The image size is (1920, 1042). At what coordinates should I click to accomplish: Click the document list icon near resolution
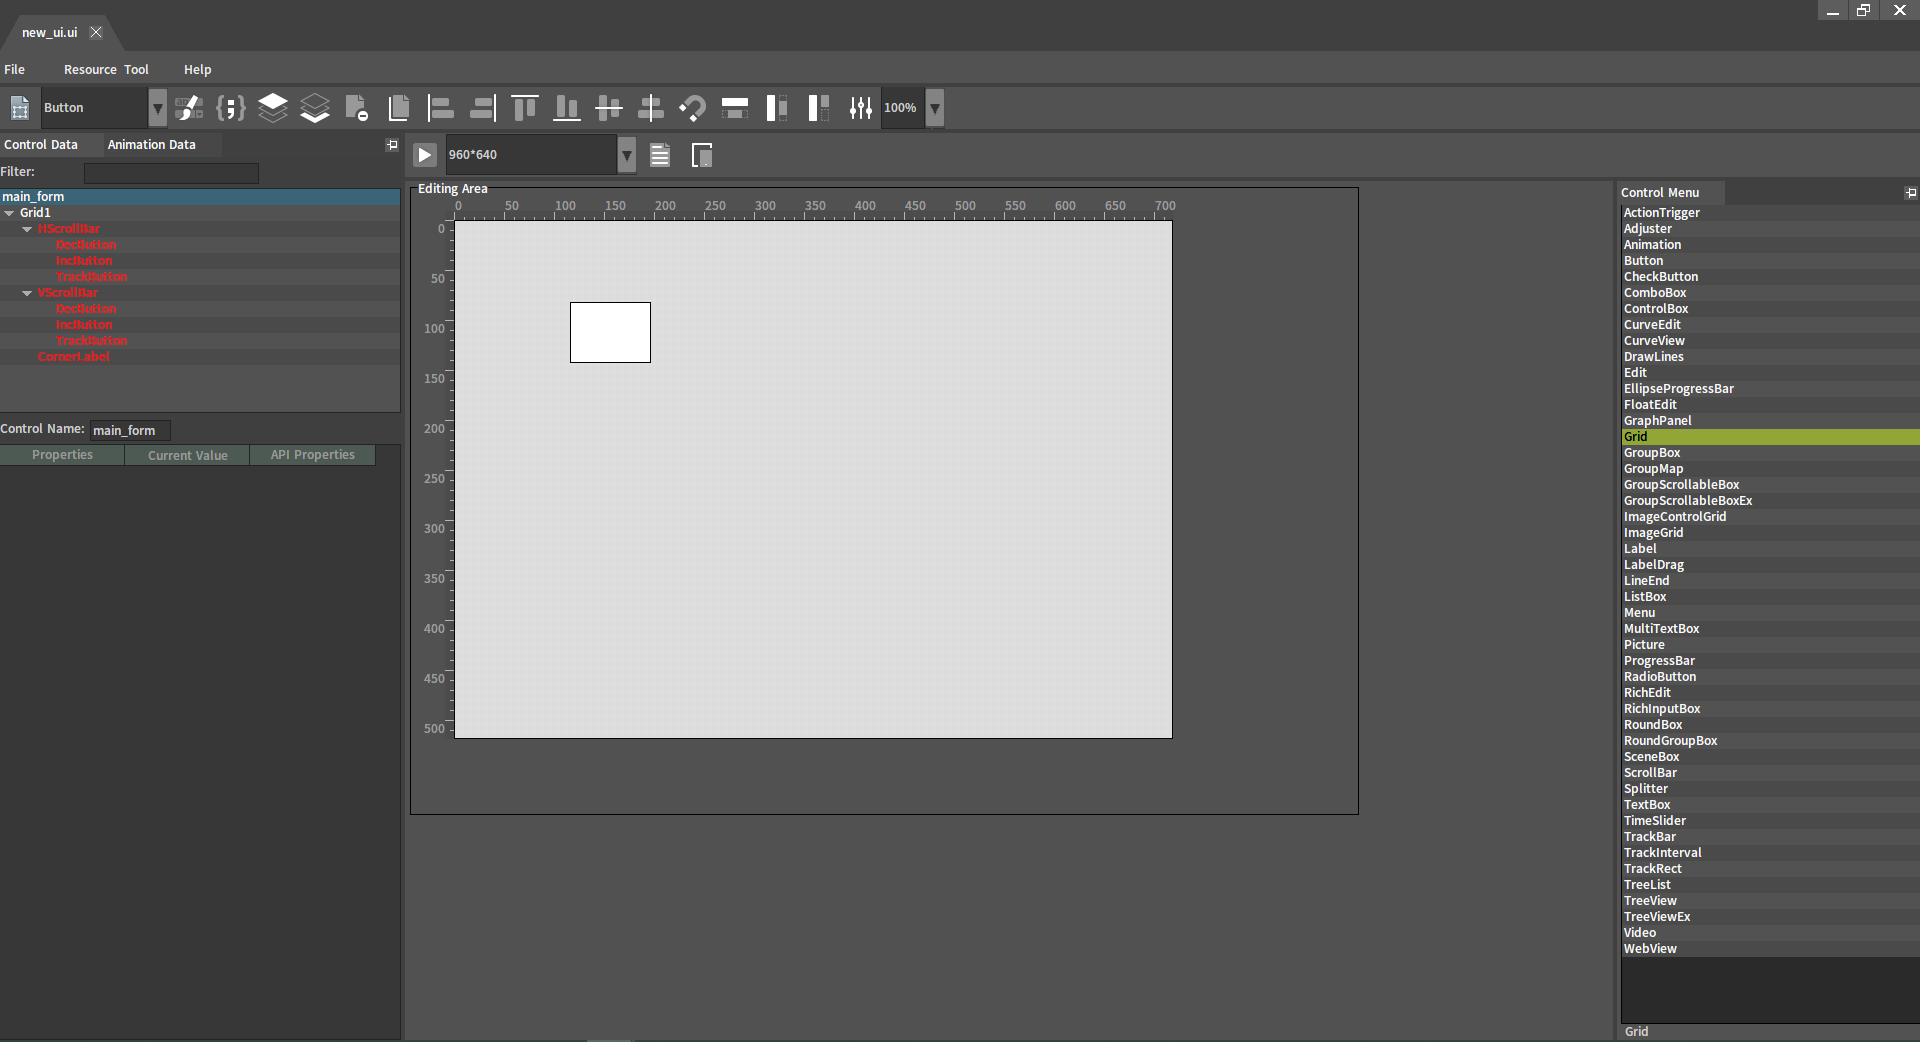[660, 155]
